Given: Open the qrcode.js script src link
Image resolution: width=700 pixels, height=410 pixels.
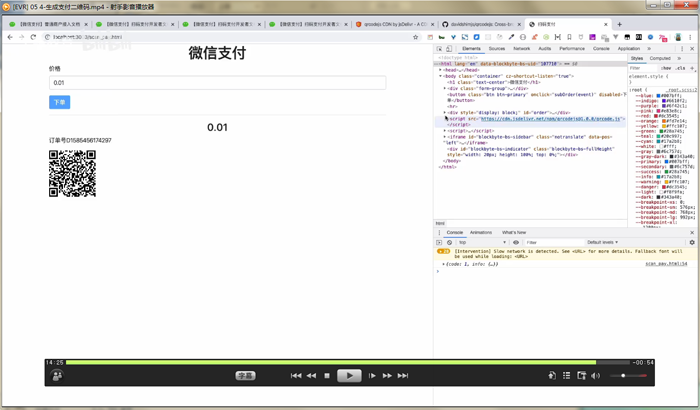Looking at the screenshot, I should point(551,119).
